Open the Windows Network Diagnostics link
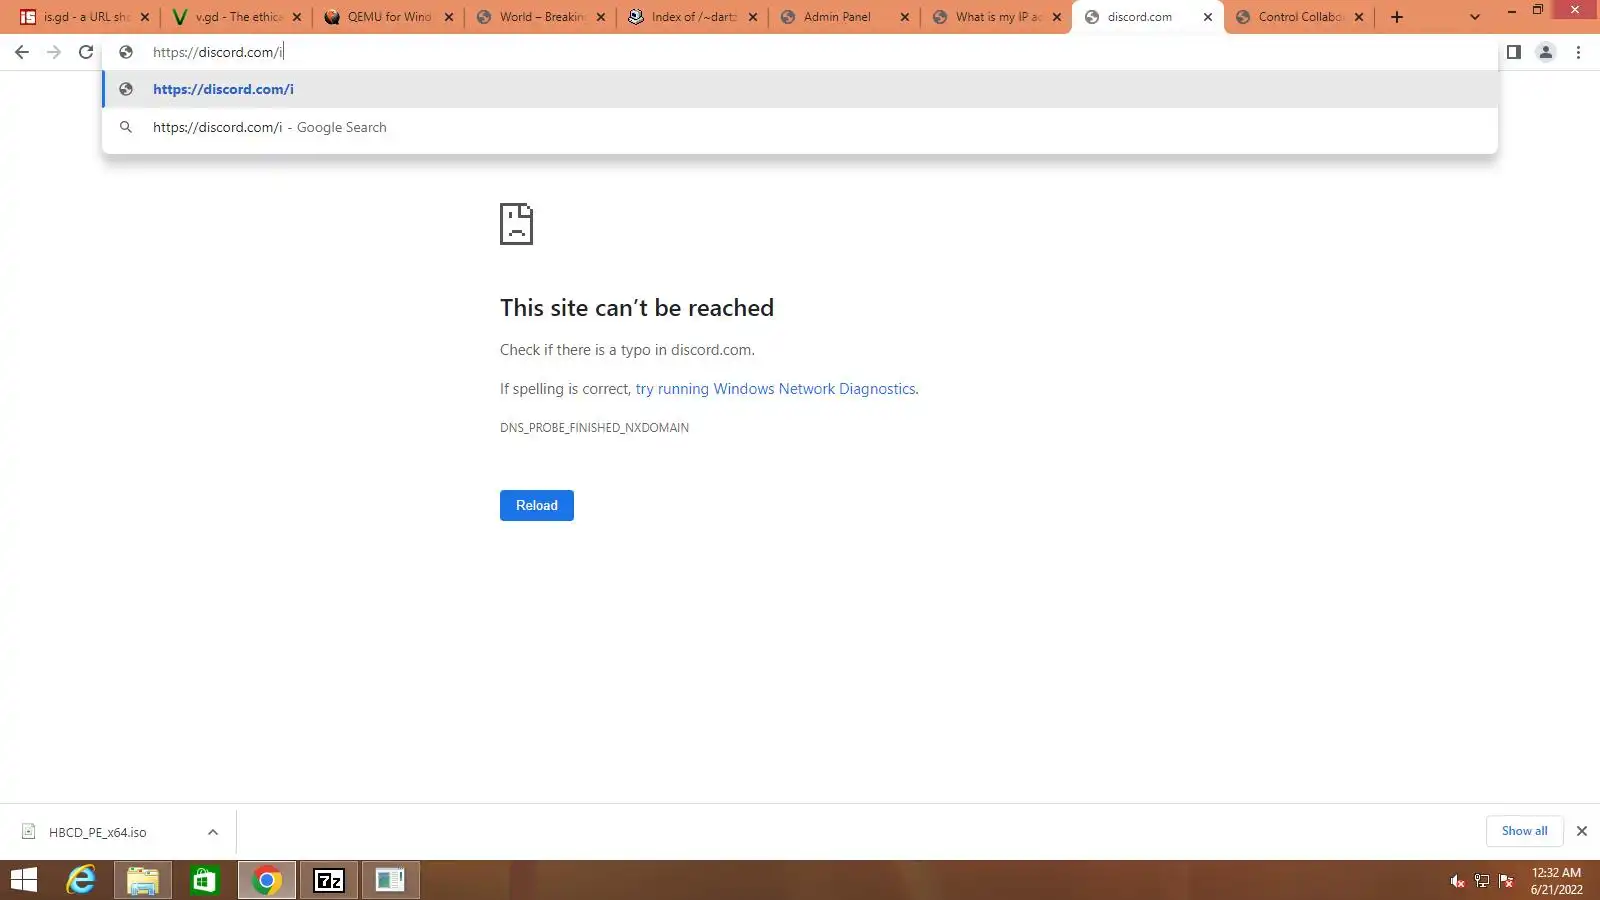Viewport: 1600px width, 900px height. tap(775, 389)
